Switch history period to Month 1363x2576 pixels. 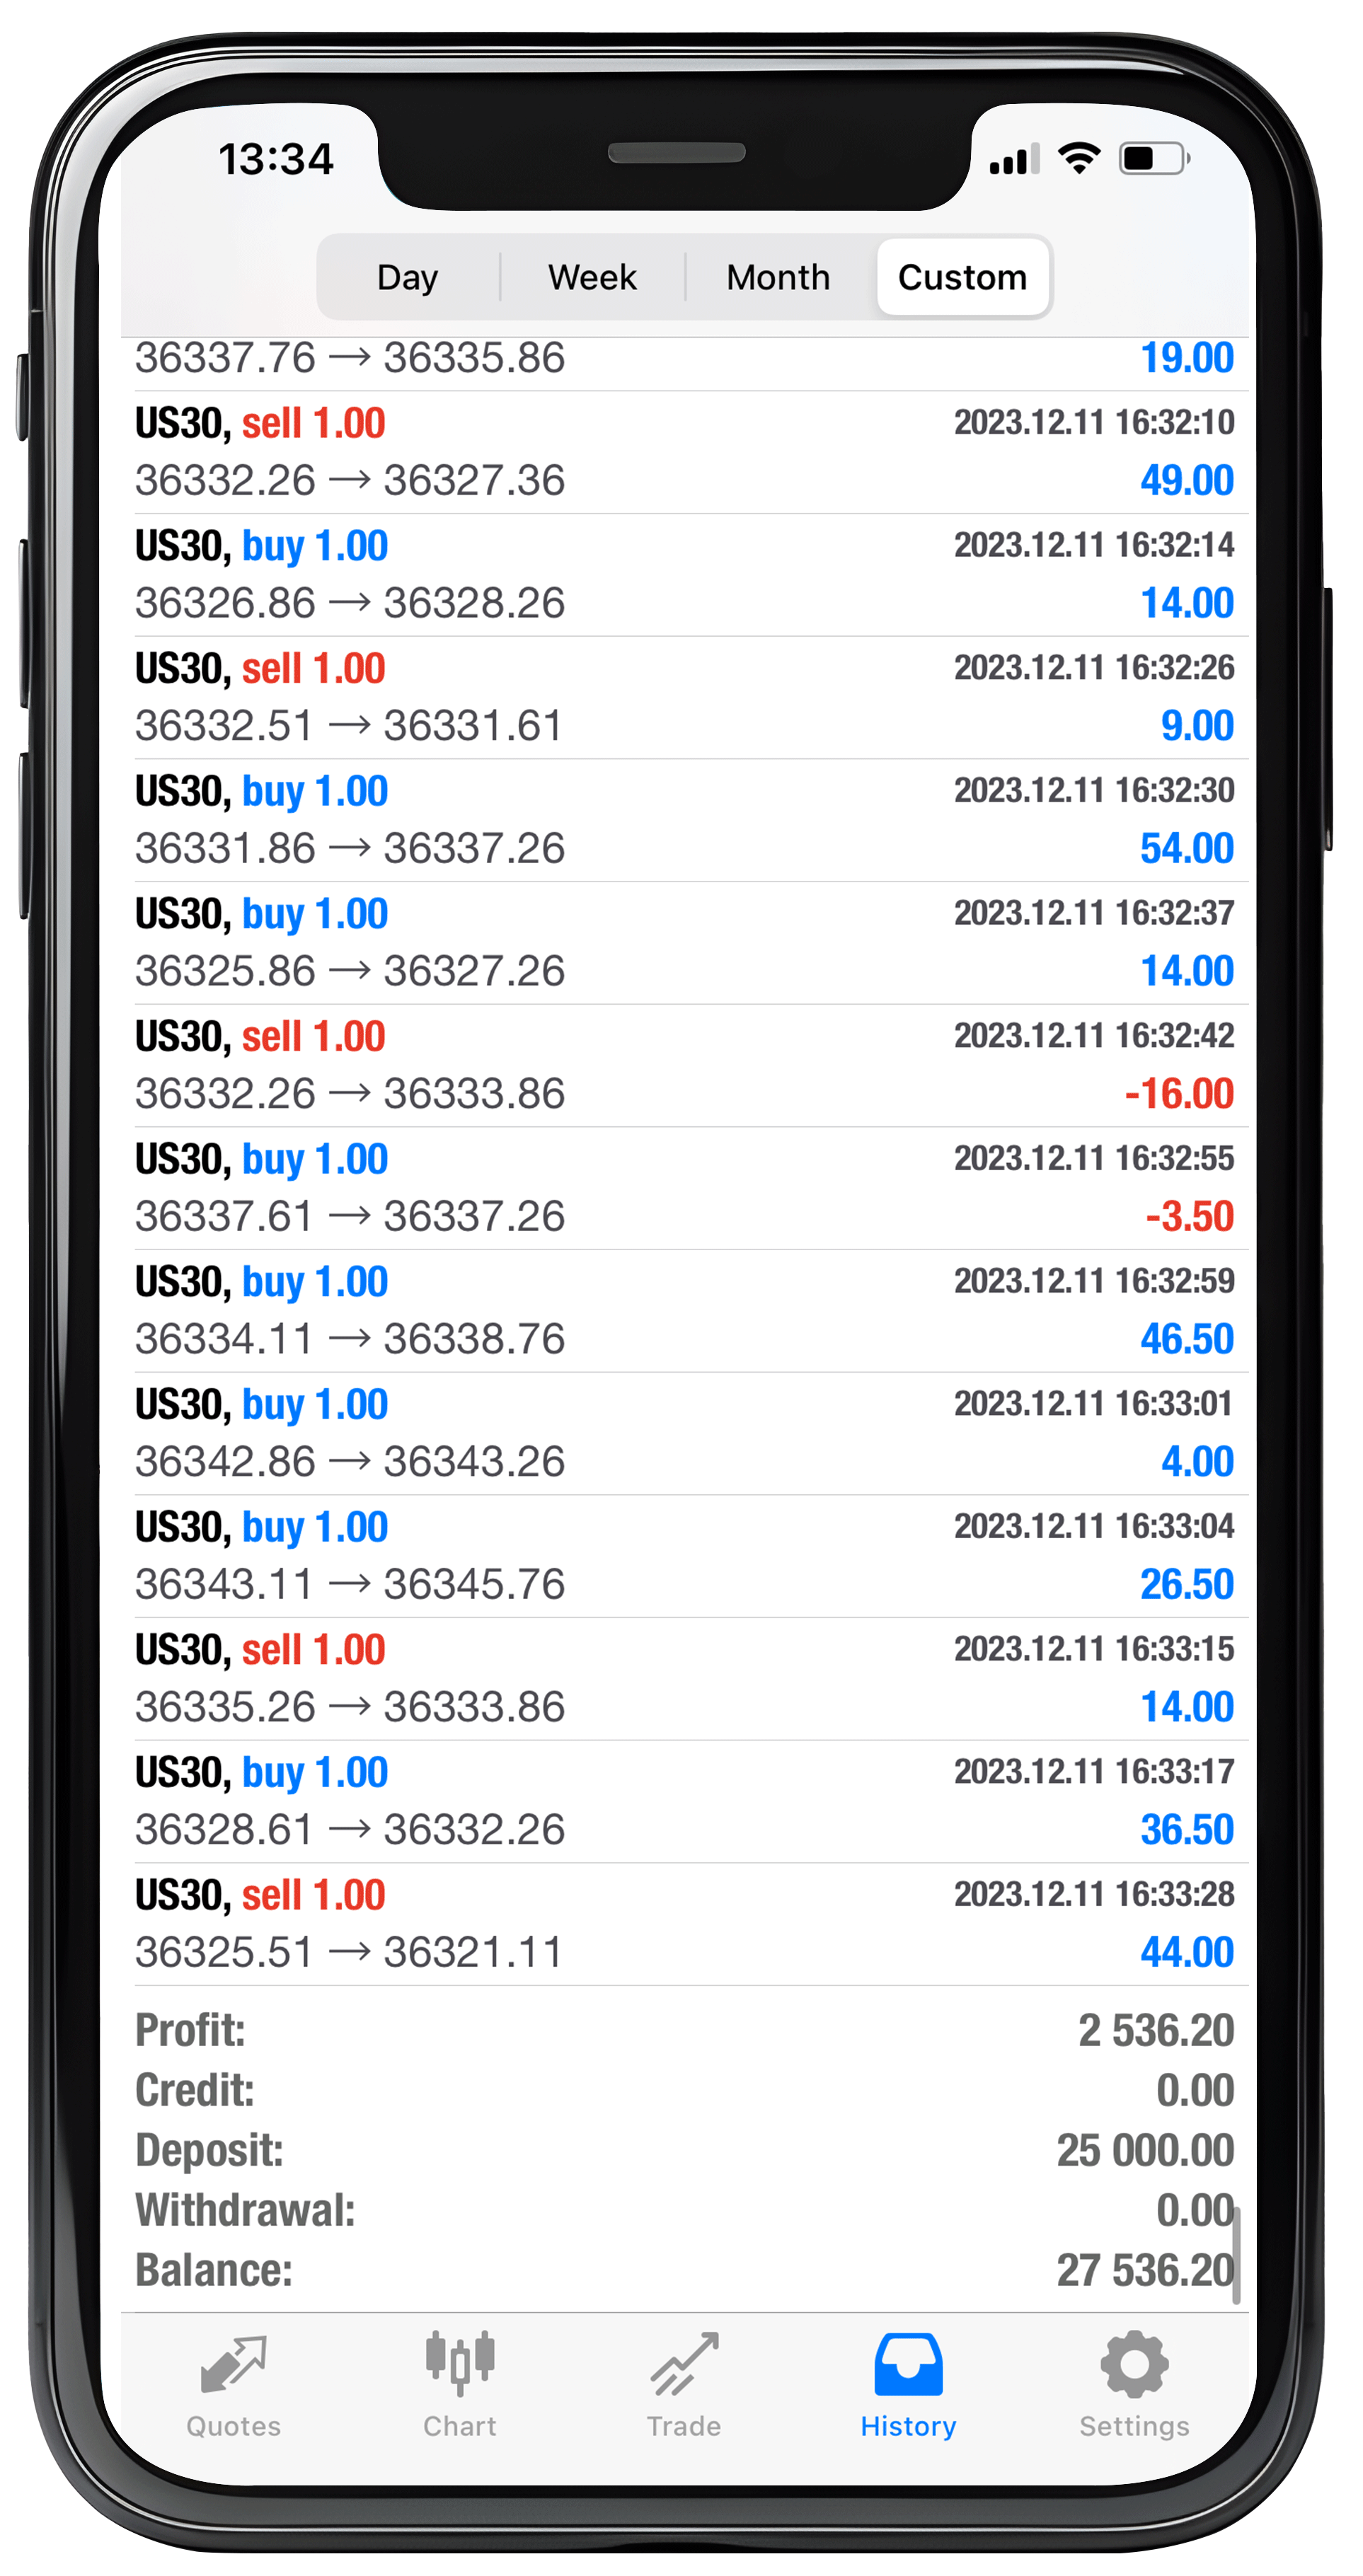[778, 277]
